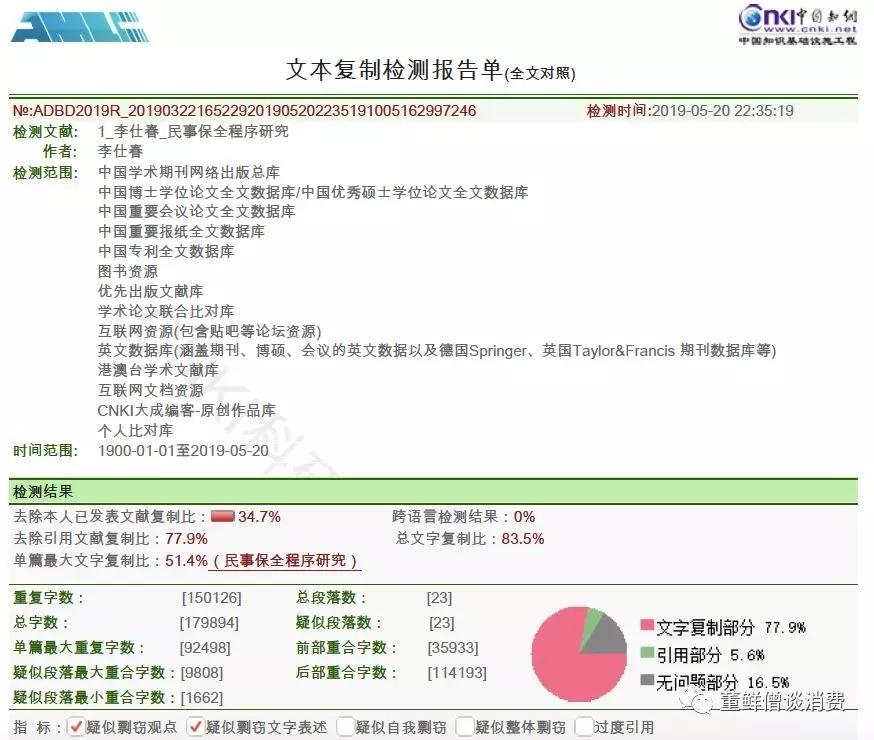
Task: Enable the 疑似整体剽窃 checkbox
Action: point(465,727)
